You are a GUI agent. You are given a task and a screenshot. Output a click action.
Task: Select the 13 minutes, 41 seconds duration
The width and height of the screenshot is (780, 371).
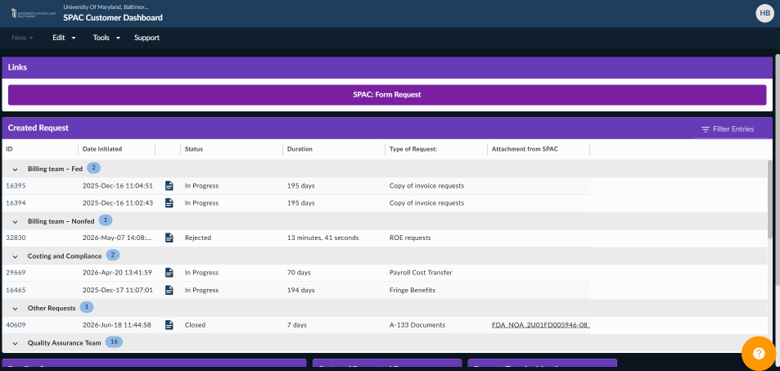click(323, 238)
